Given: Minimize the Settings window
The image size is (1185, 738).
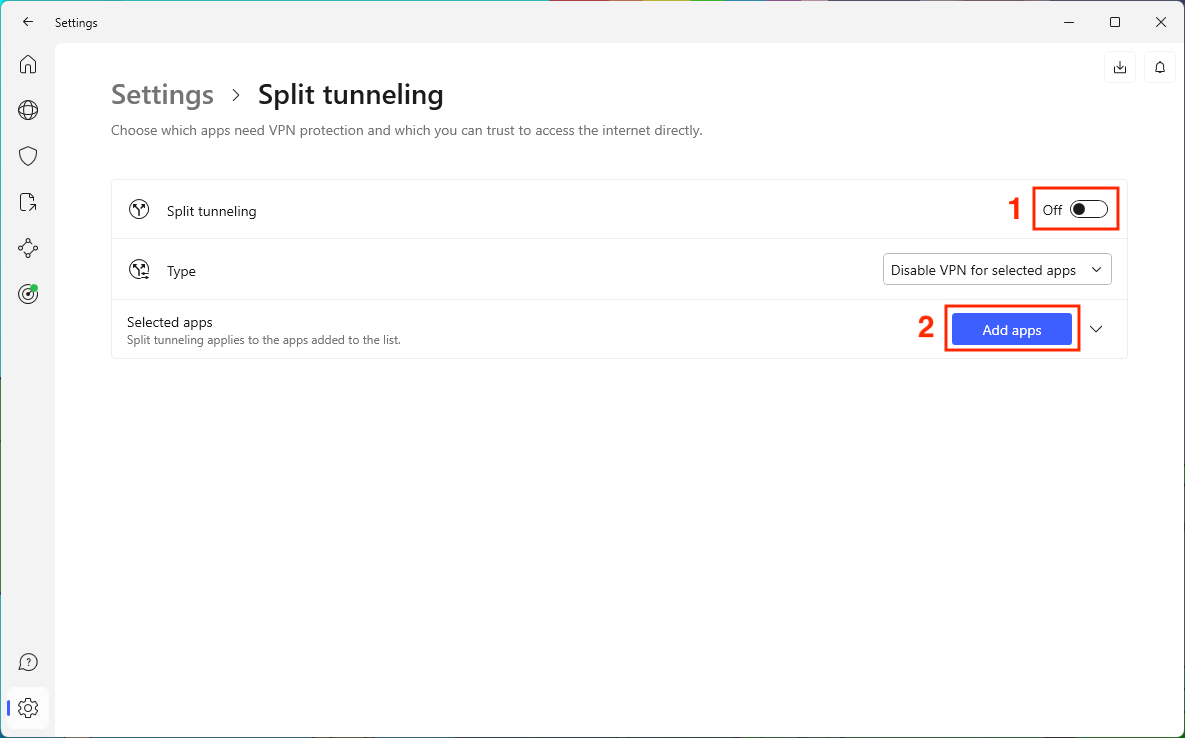Looking at the screenshot, I should 1069,22.
